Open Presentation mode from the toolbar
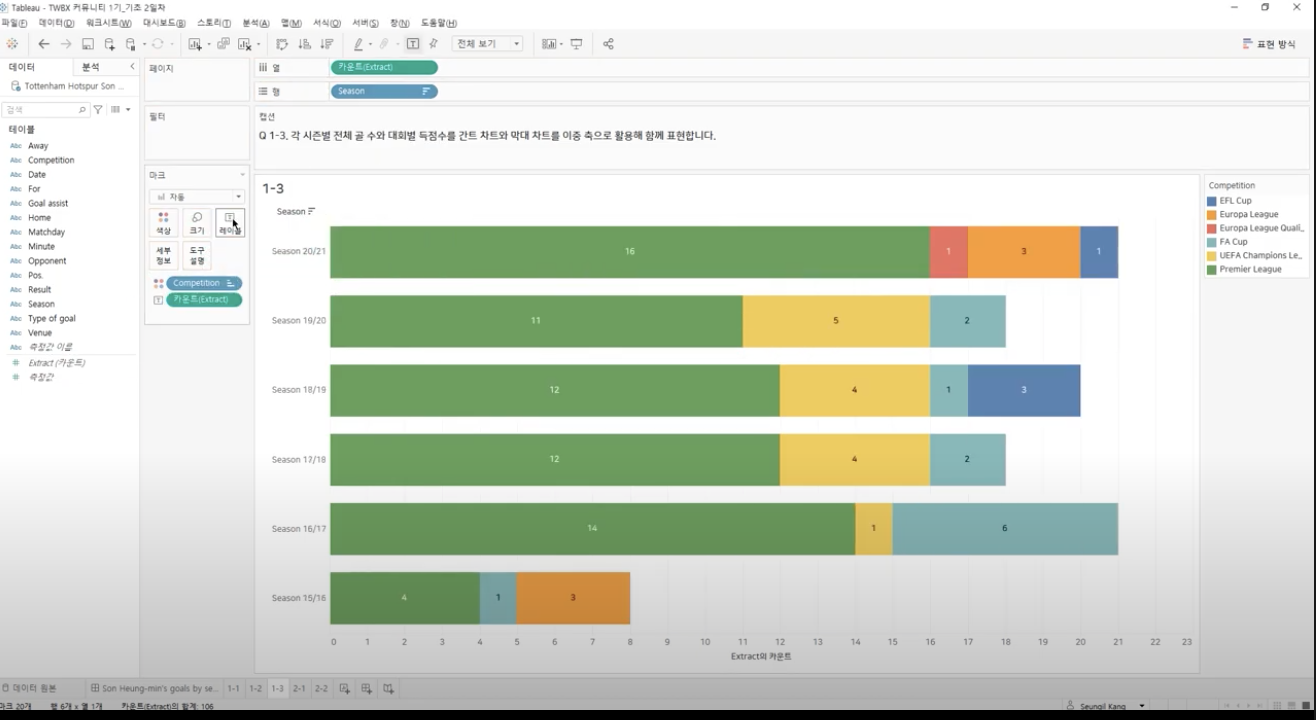Image resolution: width=1316 pixels, height=720 pixels. pyautogui.click(x=576, y=44)
